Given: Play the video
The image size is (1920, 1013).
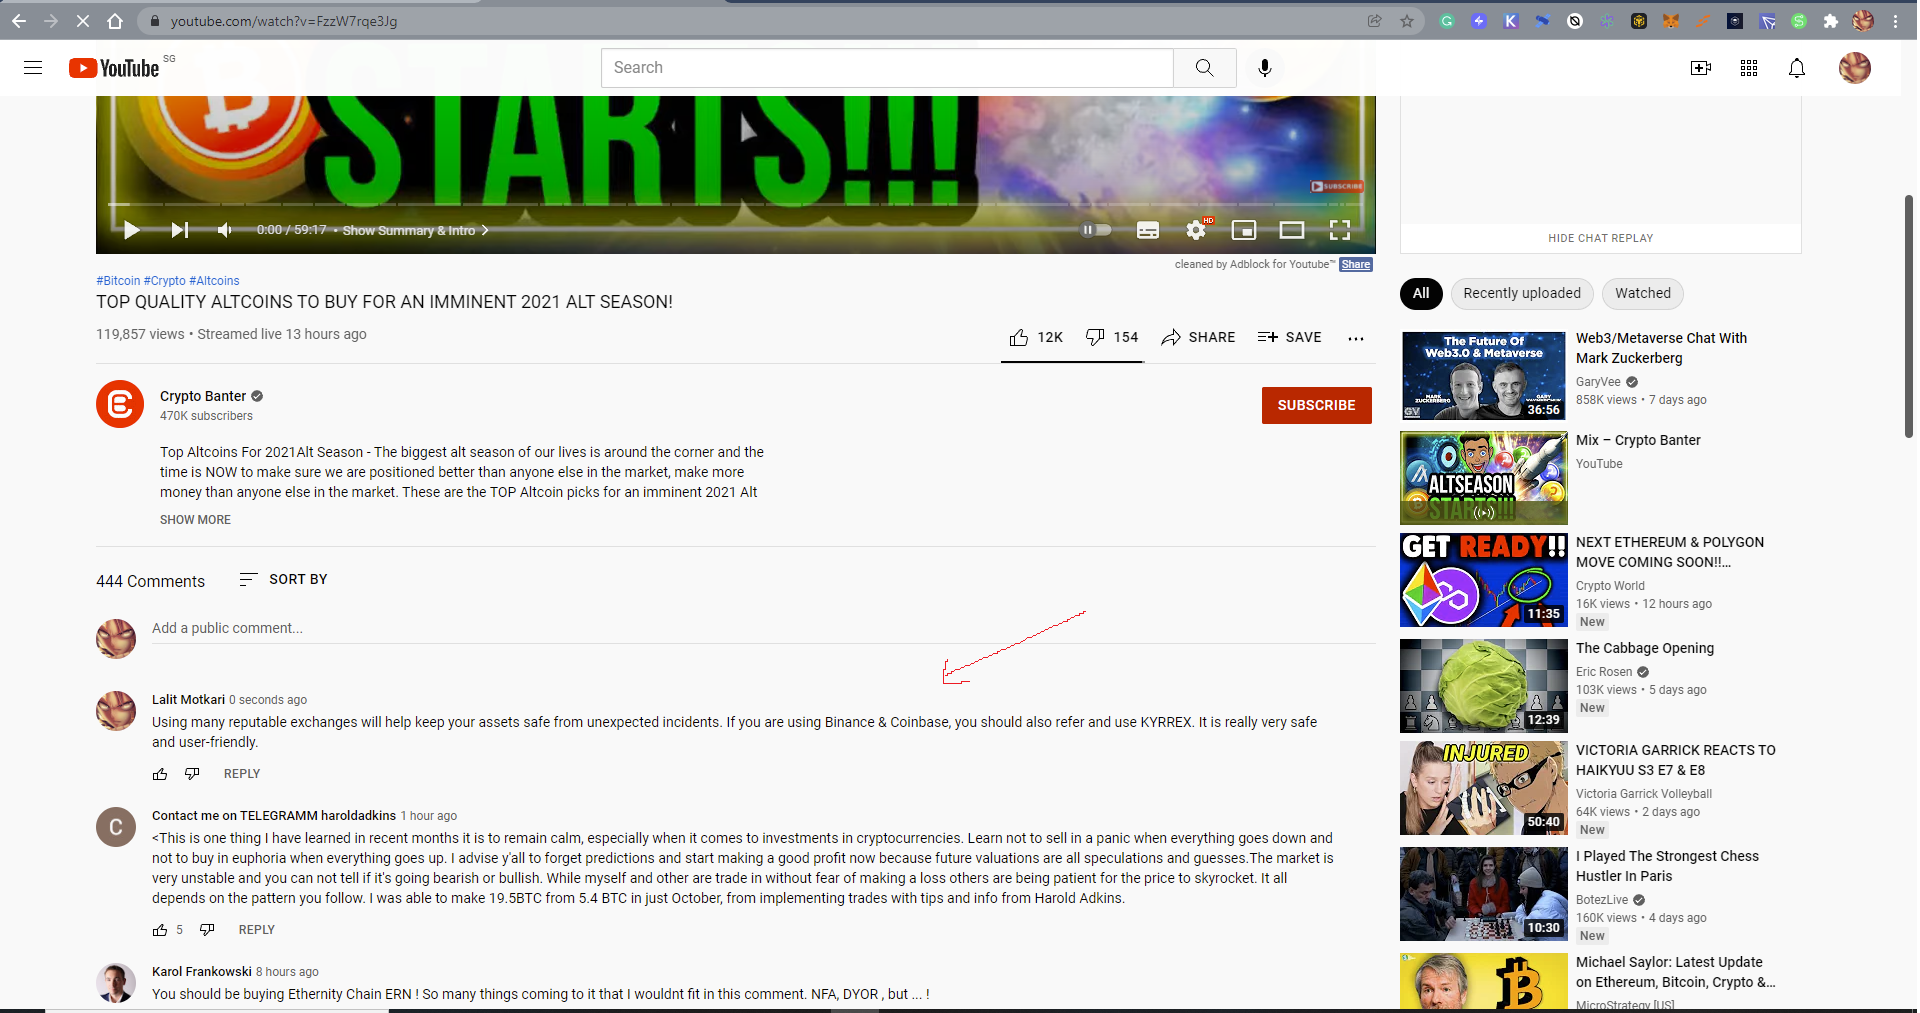Looking at the screenshot, I should (131, 230).
